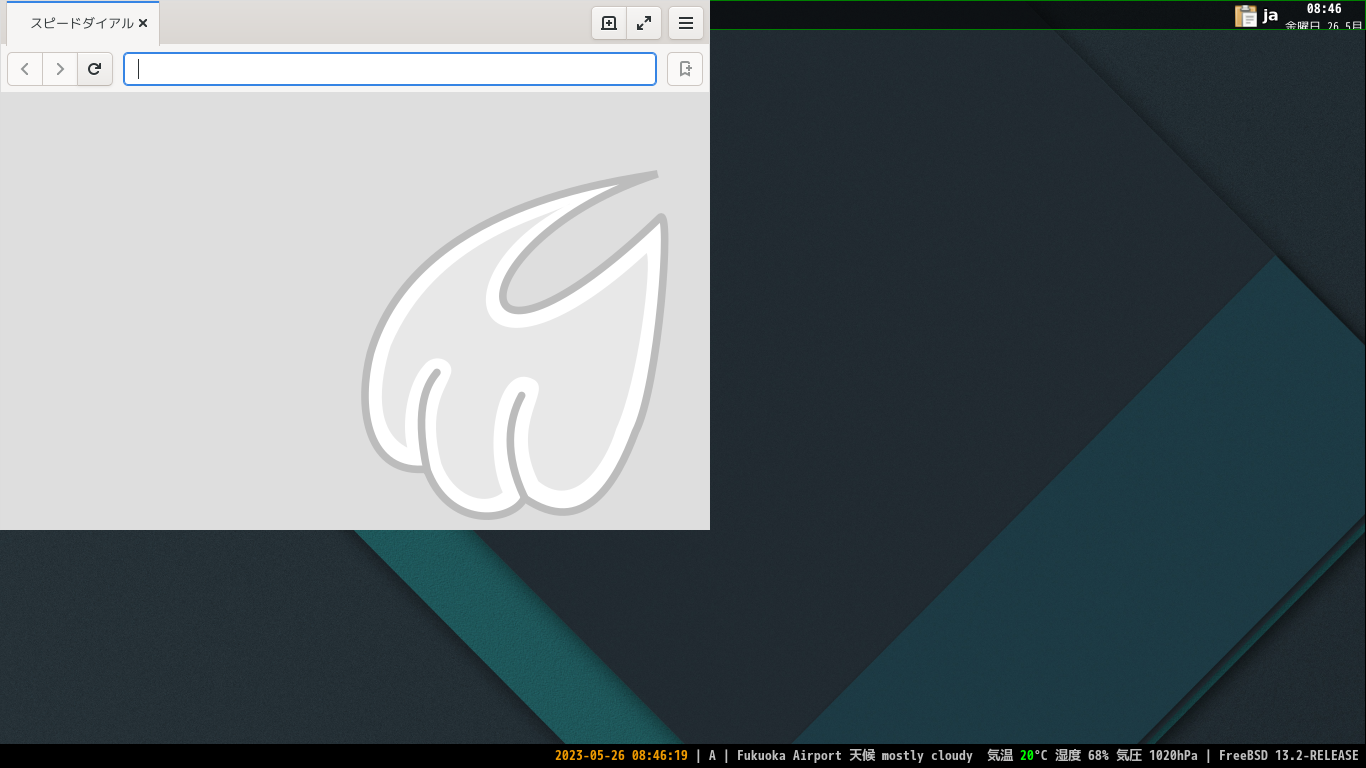The image size is (1366, 768).
Task: Select the スピードダイアル tab
Action: tap(83, 23)
